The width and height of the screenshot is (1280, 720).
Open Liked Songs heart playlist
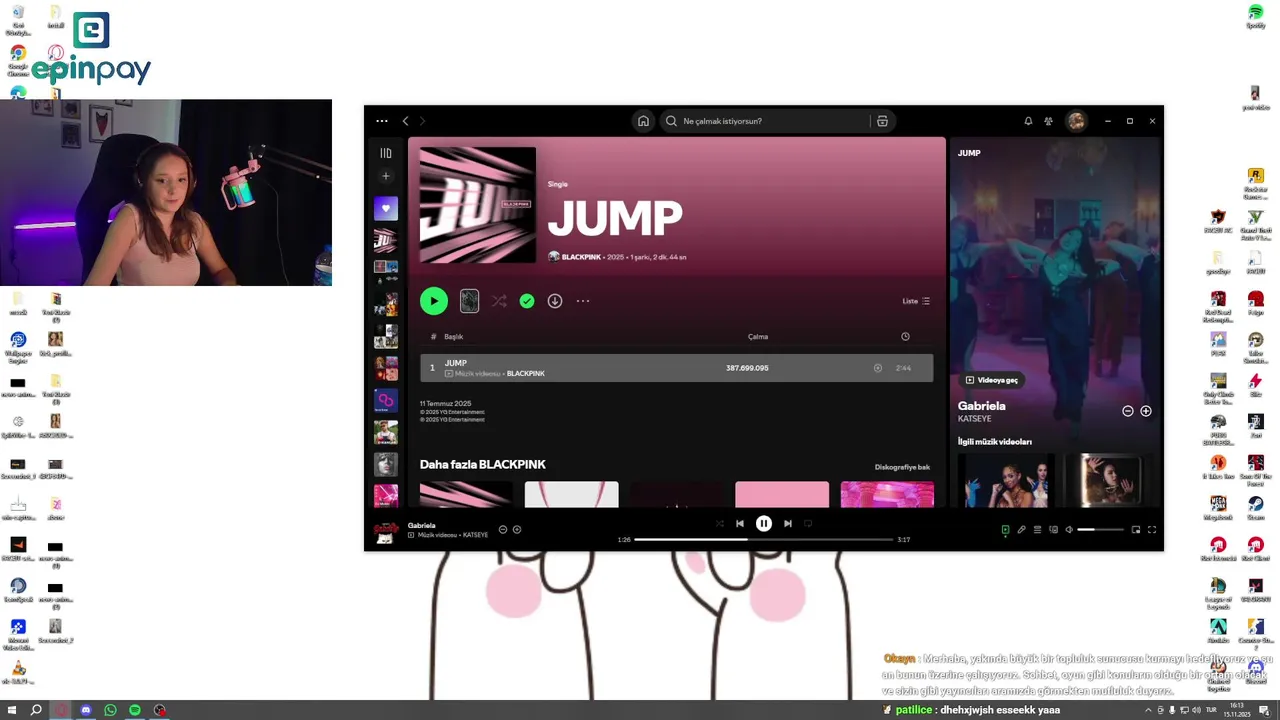pyautogui.click(x=386, y=208)
